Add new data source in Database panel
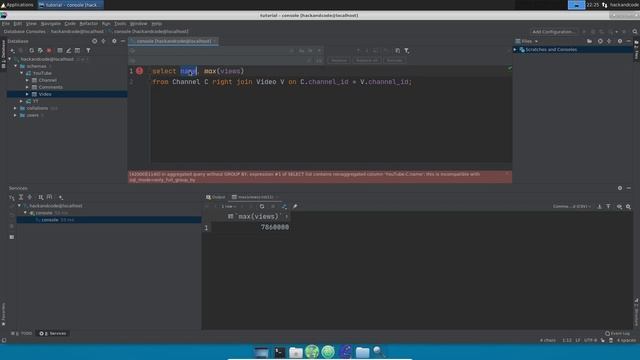Image resolution: width=640 pixels, height=360 pixels. (x=12, y=51)
